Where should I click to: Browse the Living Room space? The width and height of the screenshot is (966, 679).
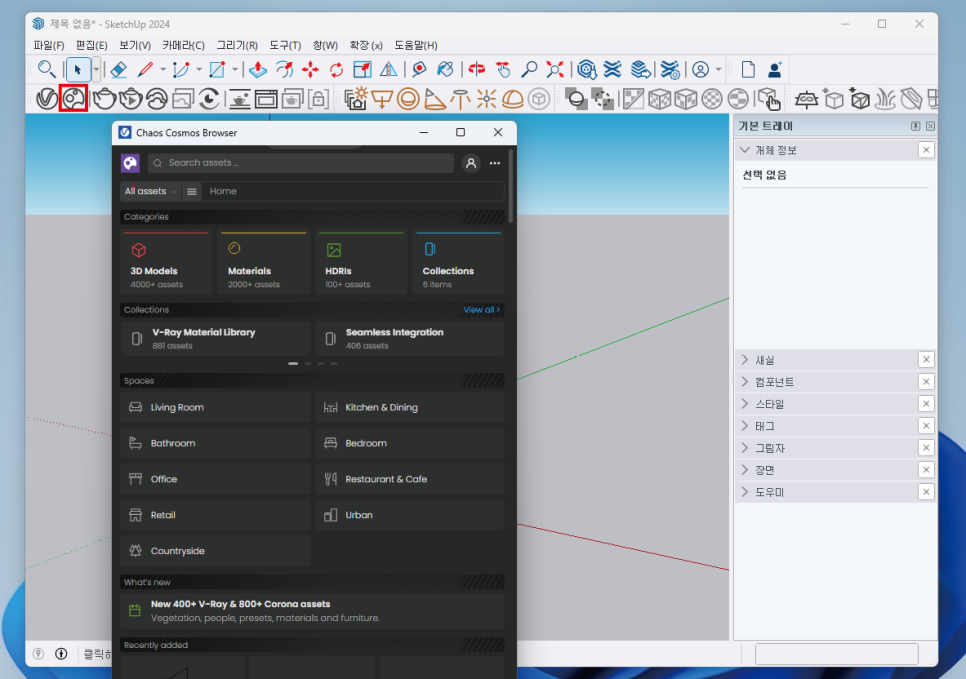[215, 407]
